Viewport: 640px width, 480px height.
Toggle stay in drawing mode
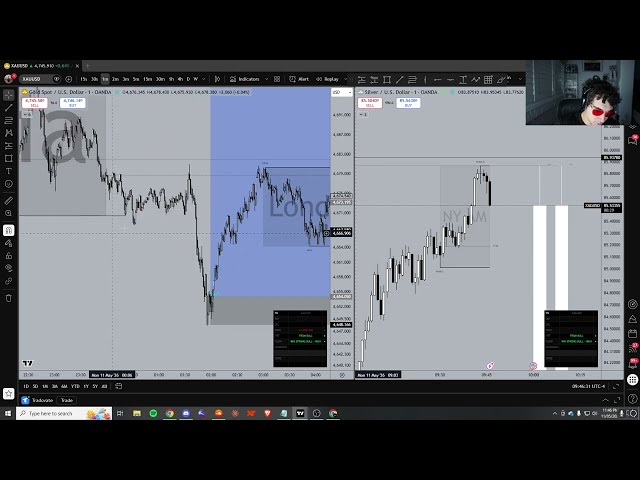(9, 243)
